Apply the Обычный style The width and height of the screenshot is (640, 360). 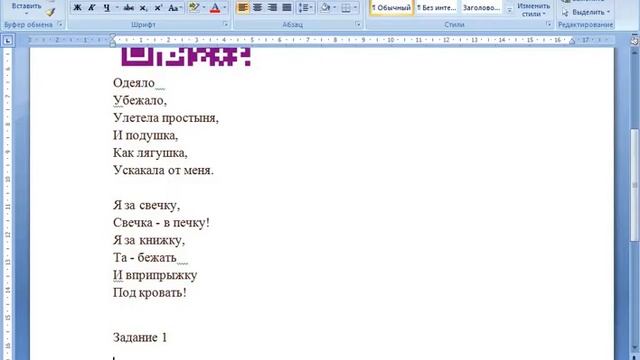[x=391, y=8]
